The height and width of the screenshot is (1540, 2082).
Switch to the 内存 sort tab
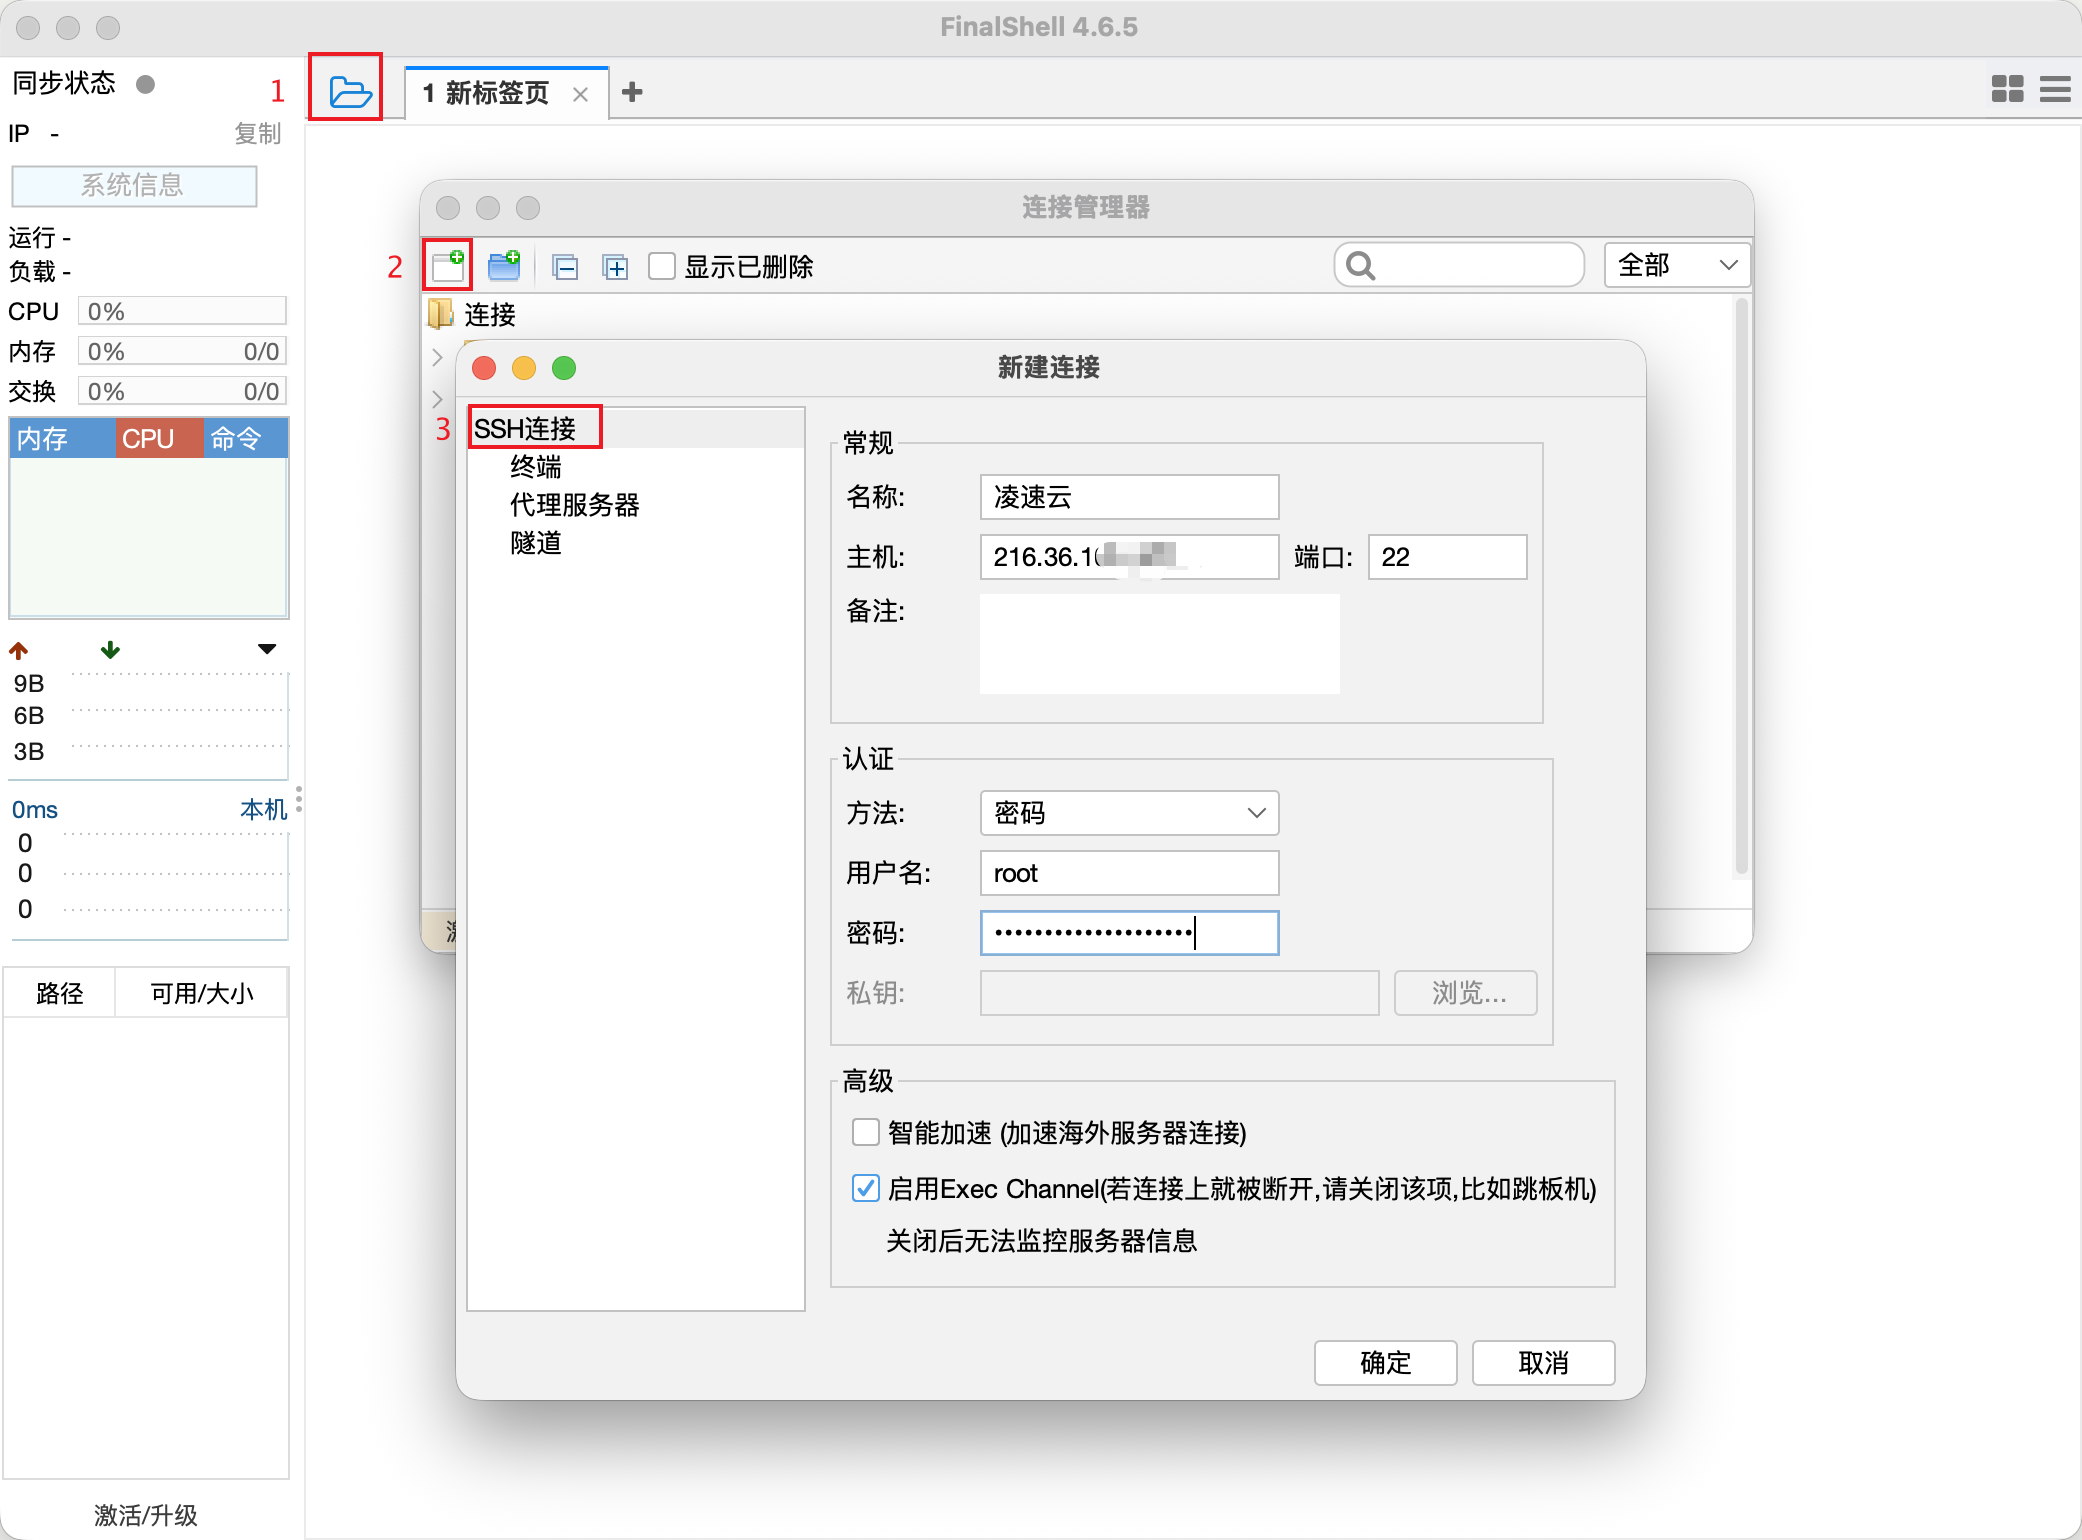click(x=62, y=438)
